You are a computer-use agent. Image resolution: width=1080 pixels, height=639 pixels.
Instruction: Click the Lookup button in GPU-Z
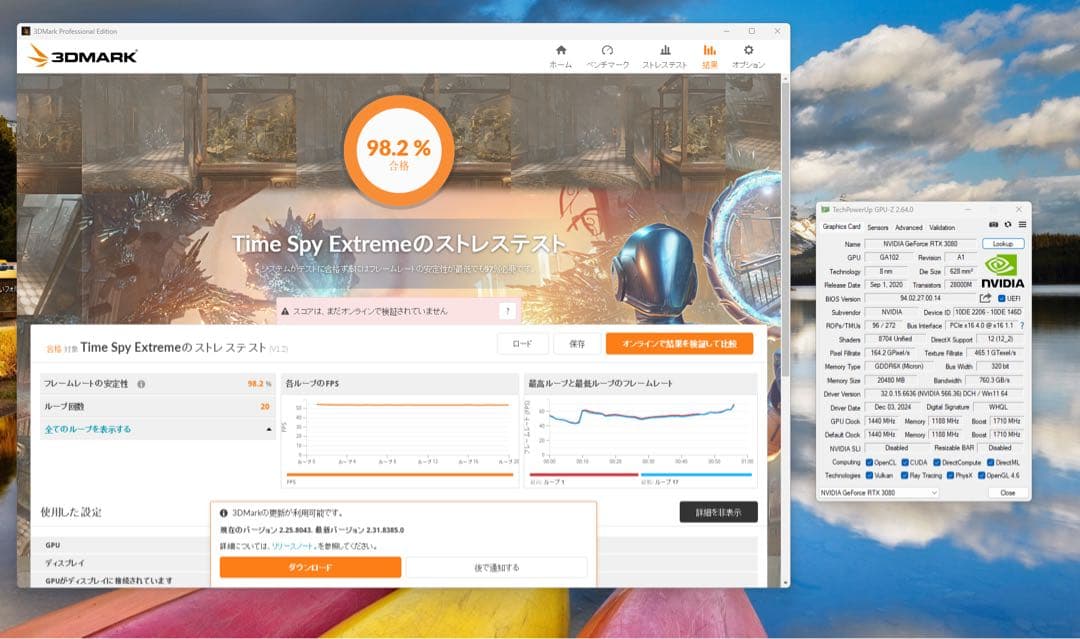[1003, 243]
